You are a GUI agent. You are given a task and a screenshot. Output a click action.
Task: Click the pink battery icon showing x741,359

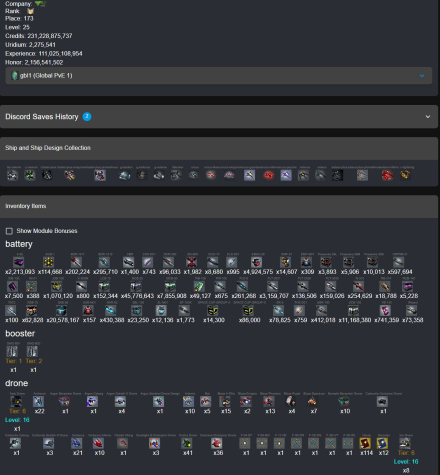point(385,310)
